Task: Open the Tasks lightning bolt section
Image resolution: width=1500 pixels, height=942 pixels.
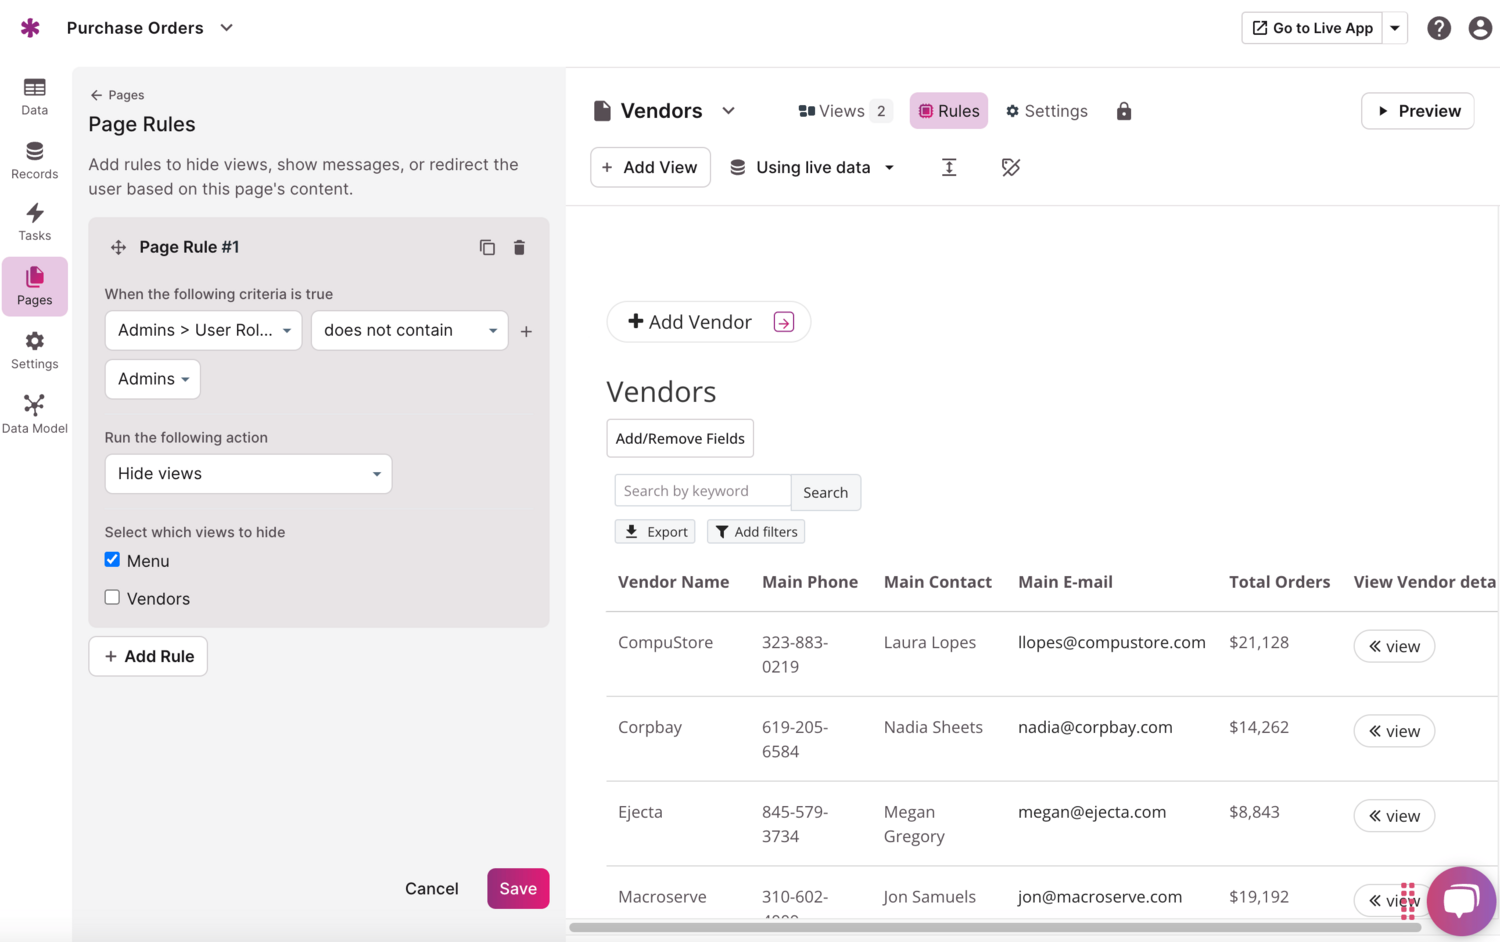Action: [x=34, y=222]
